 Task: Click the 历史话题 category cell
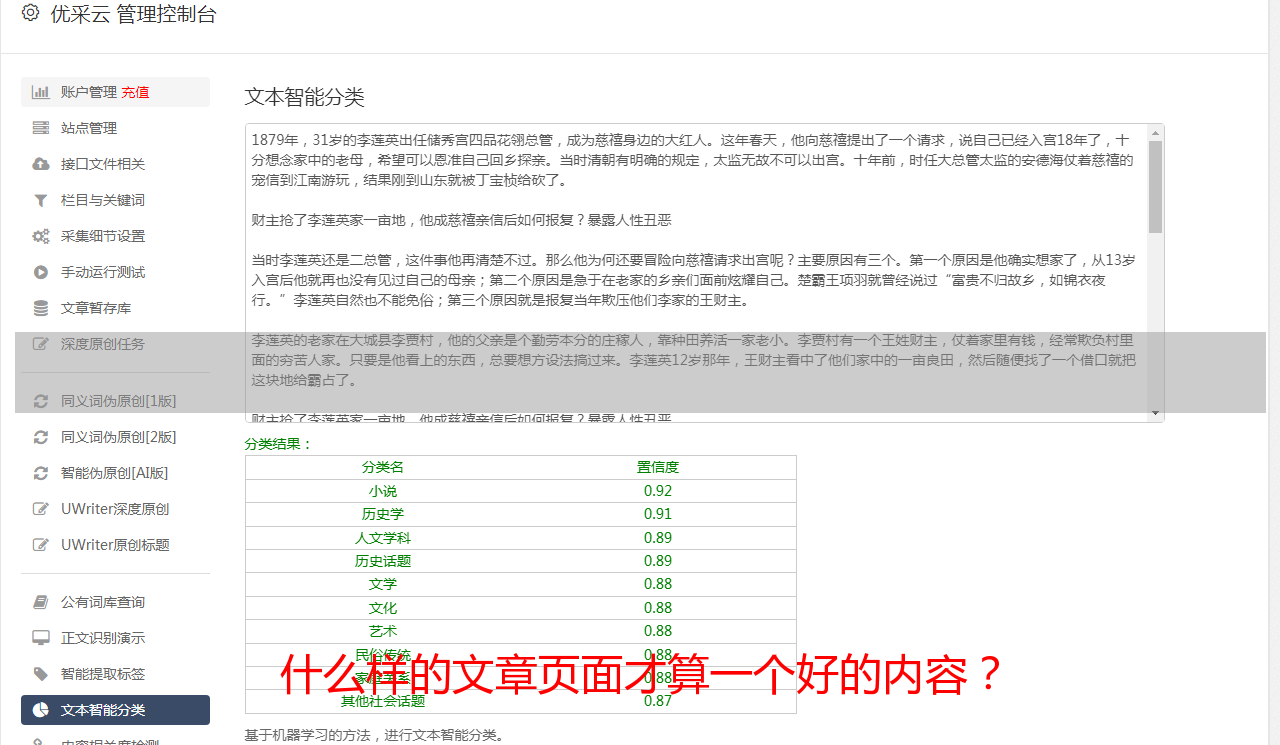383,561
